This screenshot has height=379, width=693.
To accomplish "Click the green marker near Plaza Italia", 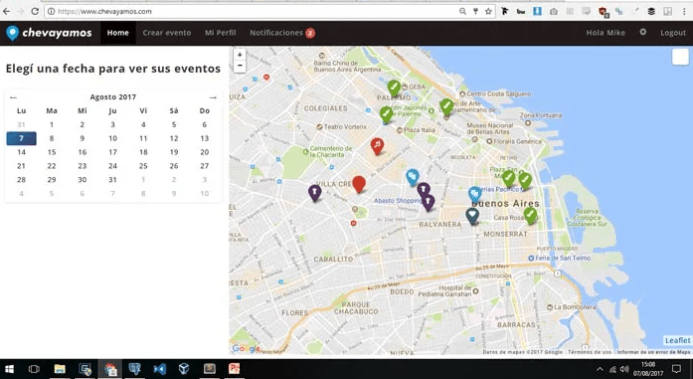I will pos(386,115).
